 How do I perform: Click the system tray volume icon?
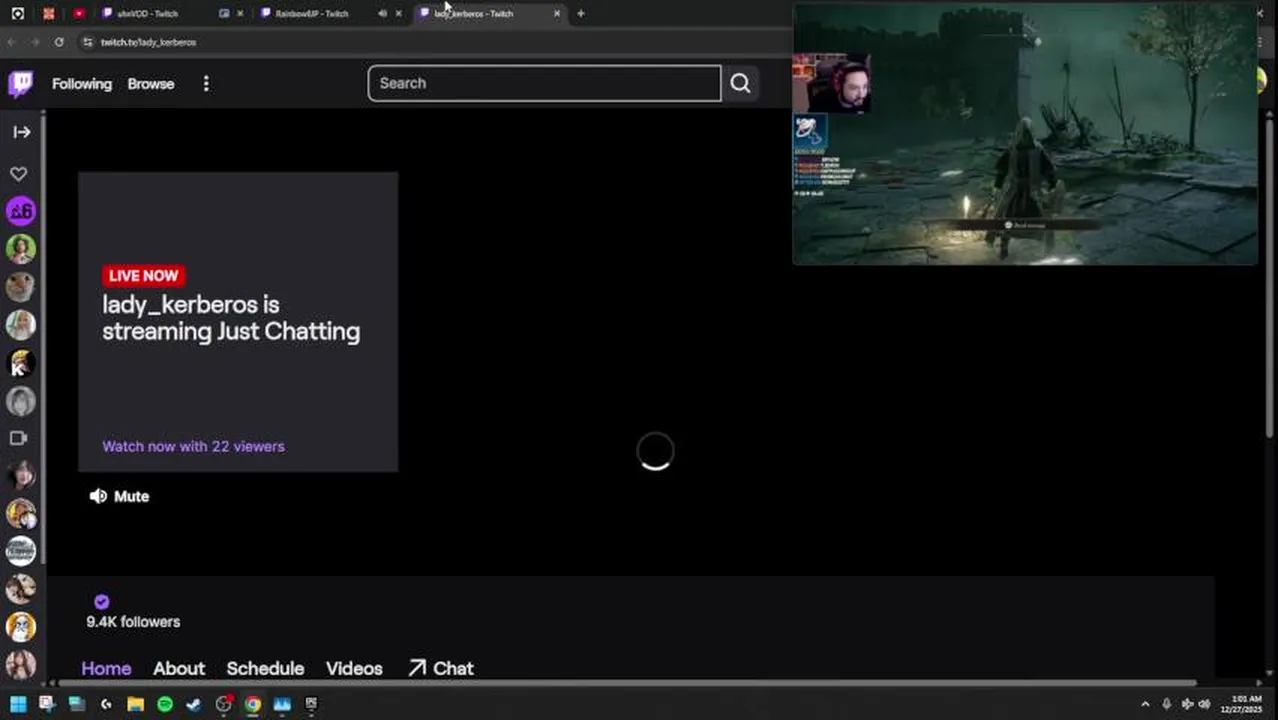coord(1204,704)
